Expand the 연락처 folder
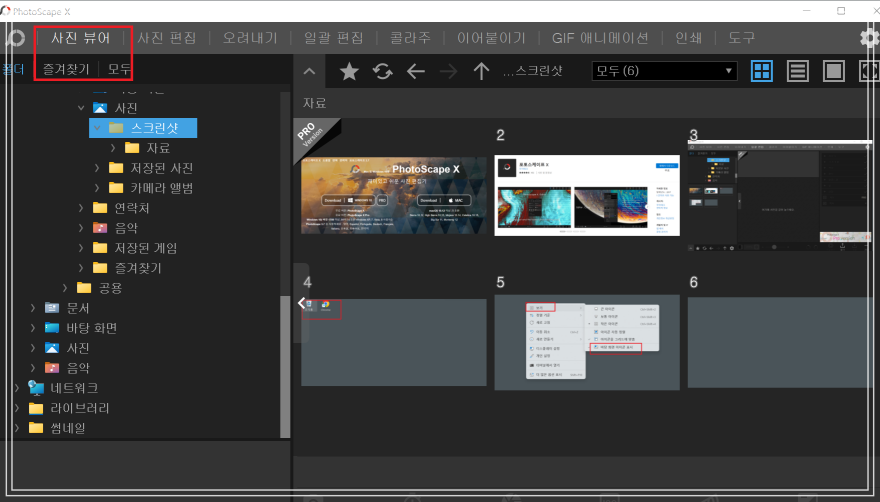Viewport: 880px width, 502px height. coord(81,208)
